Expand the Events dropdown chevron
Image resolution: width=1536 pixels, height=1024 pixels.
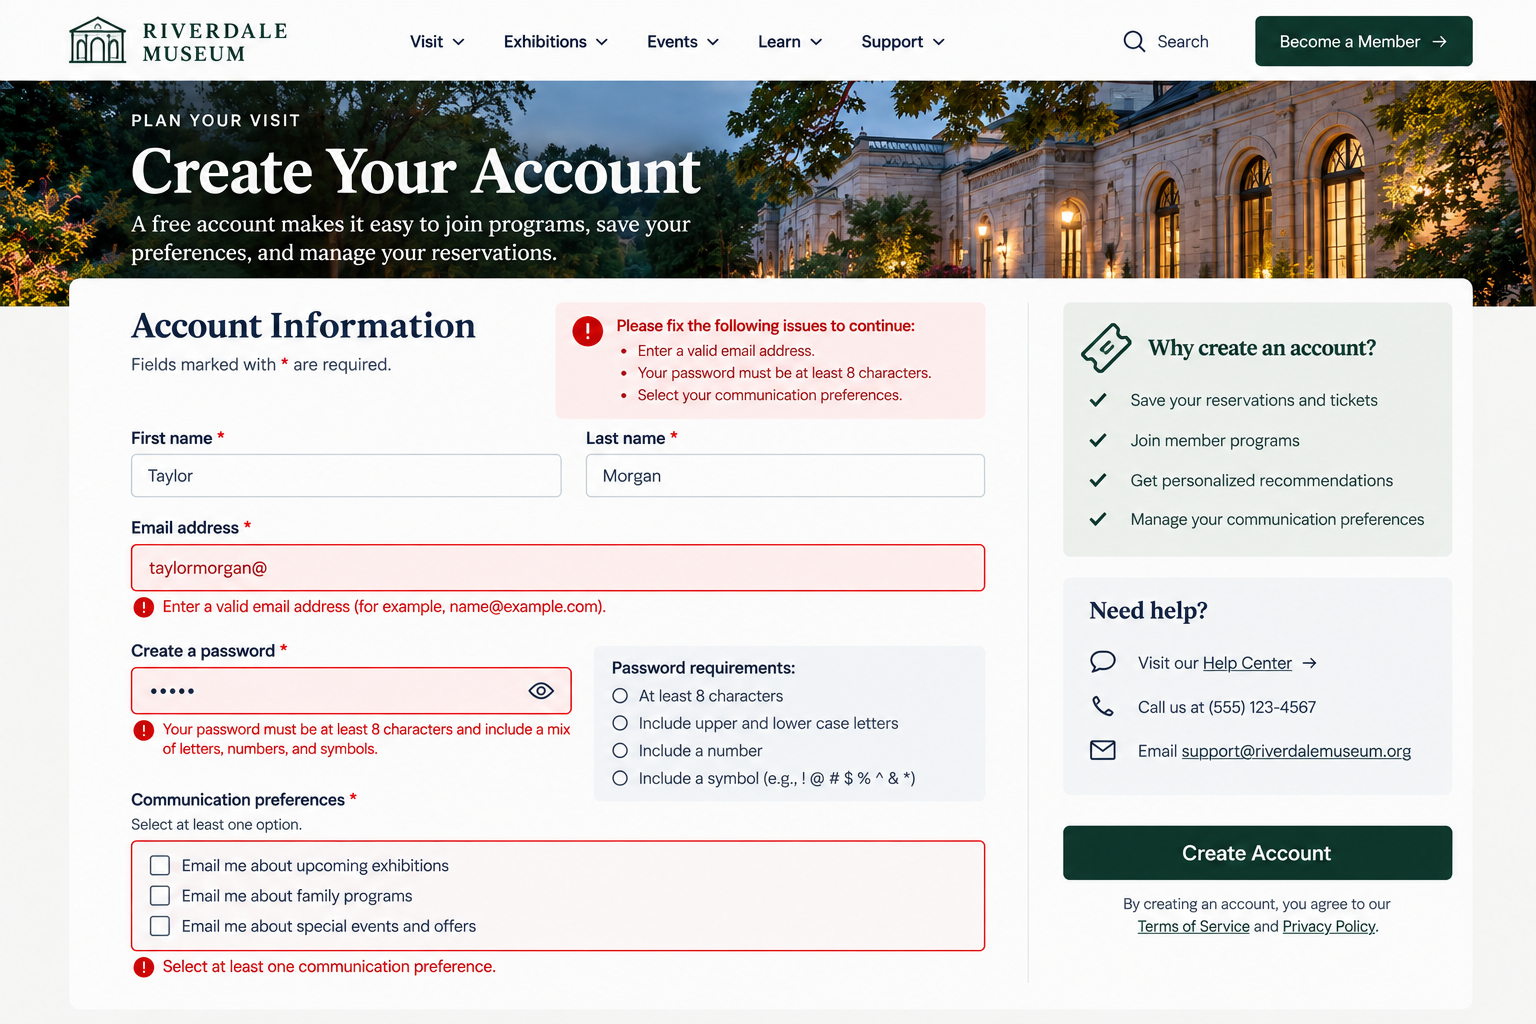coord(713,42)
